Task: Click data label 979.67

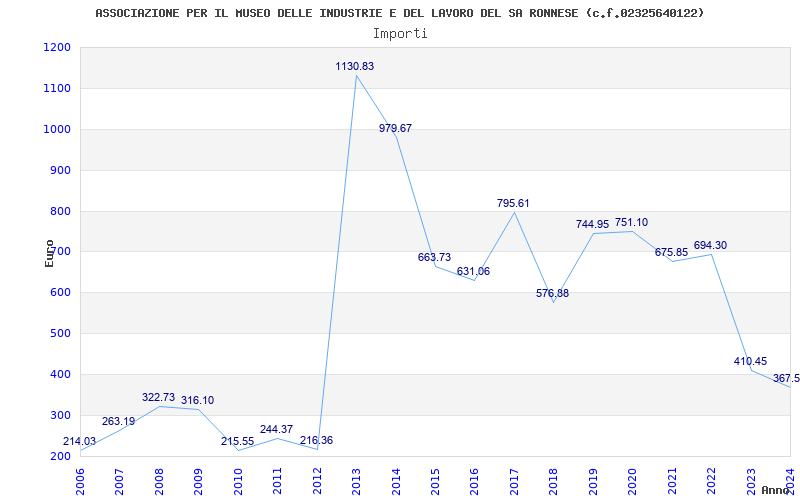Action: pos(395,129)
